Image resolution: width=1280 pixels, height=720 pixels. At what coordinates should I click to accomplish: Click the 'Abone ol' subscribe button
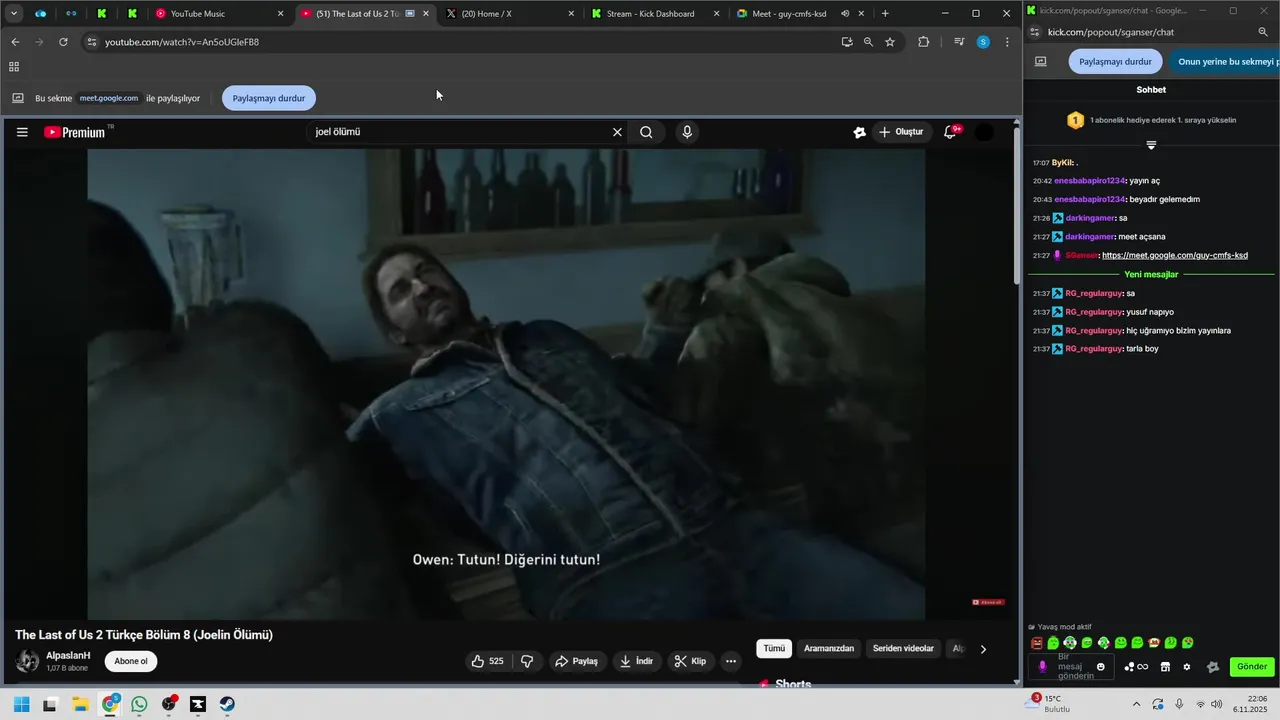coord(130,661)
